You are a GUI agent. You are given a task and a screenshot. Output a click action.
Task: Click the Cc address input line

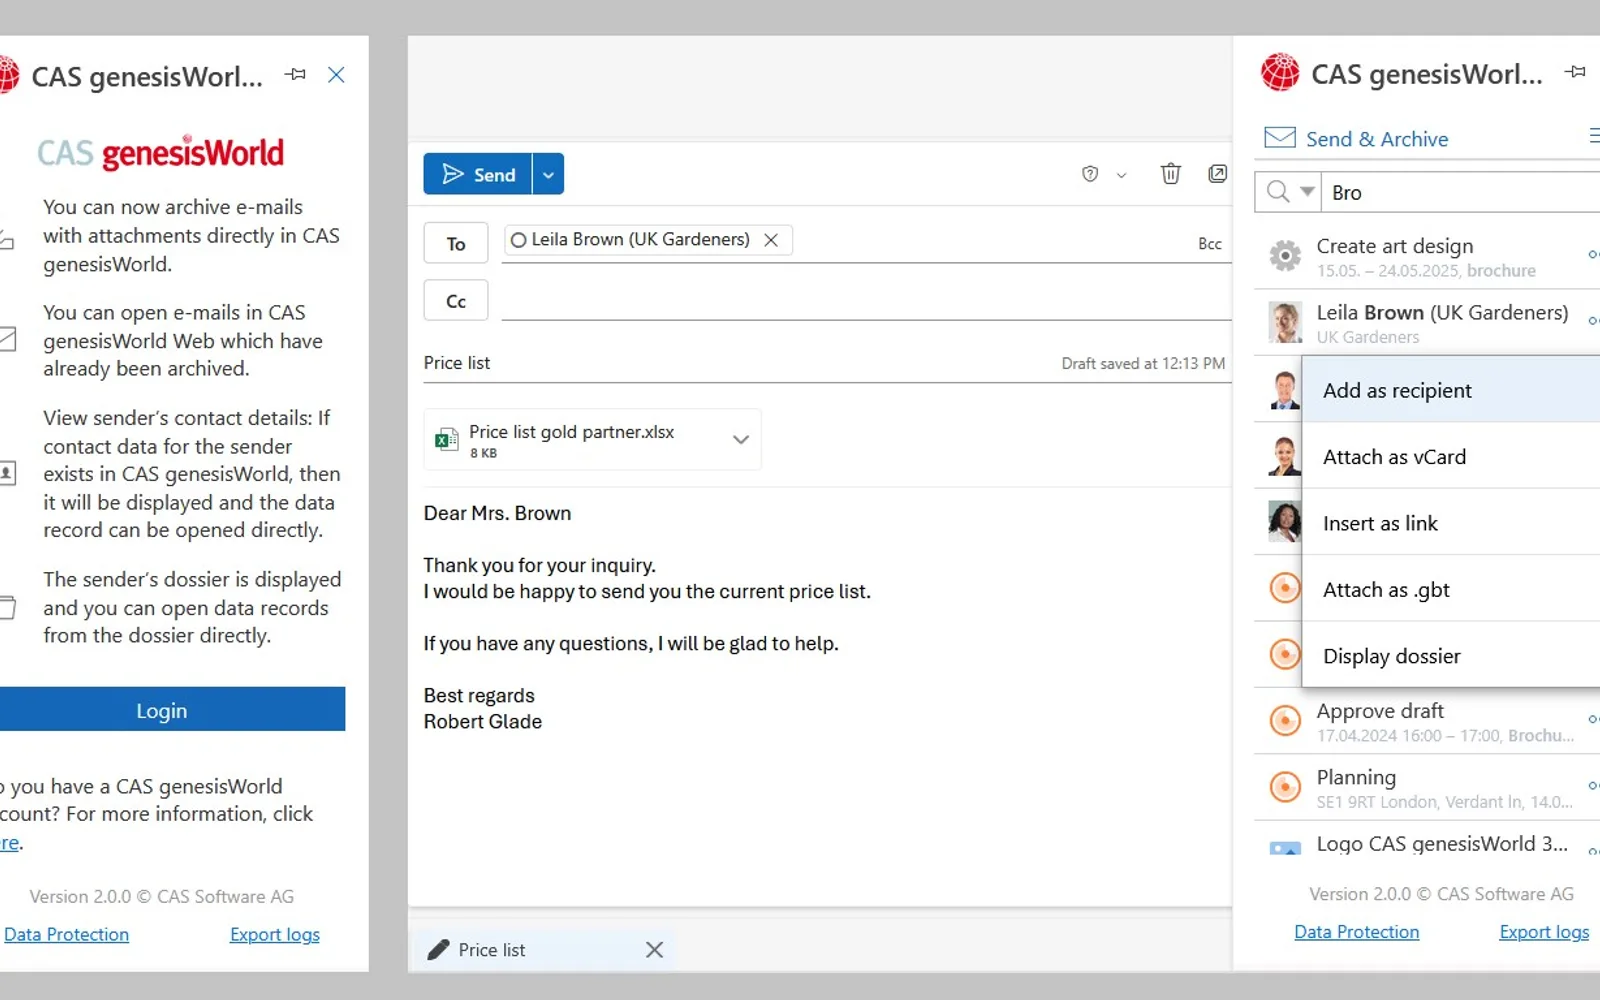866,301
